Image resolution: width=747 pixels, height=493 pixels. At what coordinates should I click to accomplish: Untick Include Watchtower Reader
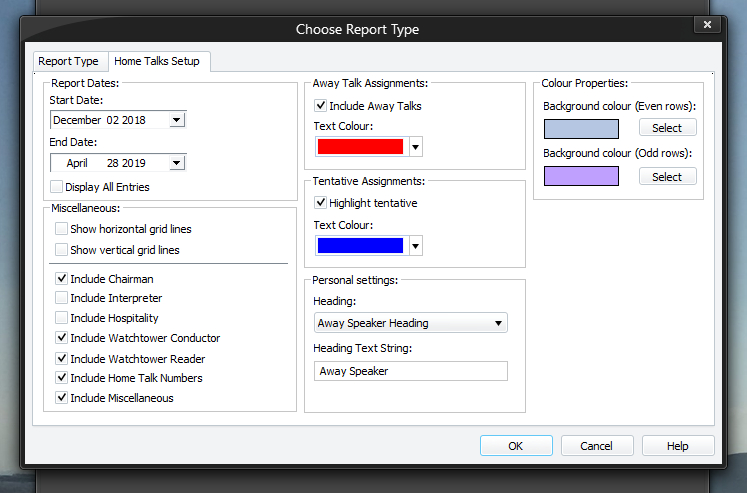pyautogui.click(x=62, y=358)
